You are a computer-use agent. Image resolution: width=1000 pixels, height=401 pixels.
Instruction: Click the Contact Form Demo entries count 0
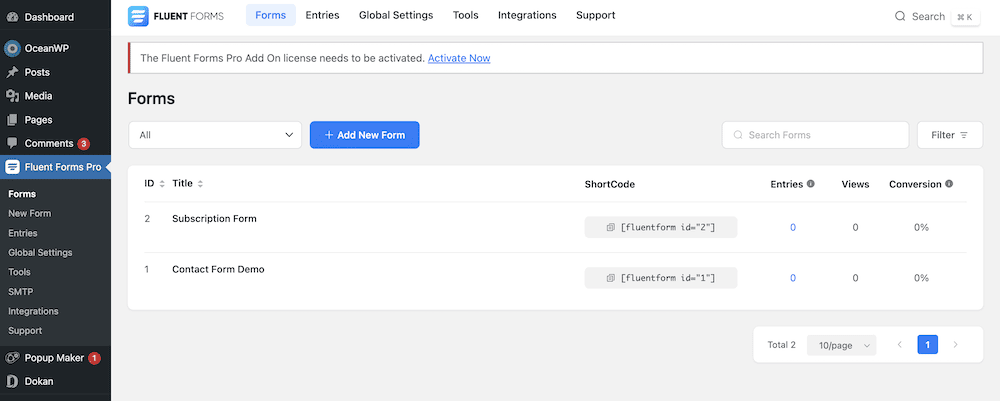[793, 279]
